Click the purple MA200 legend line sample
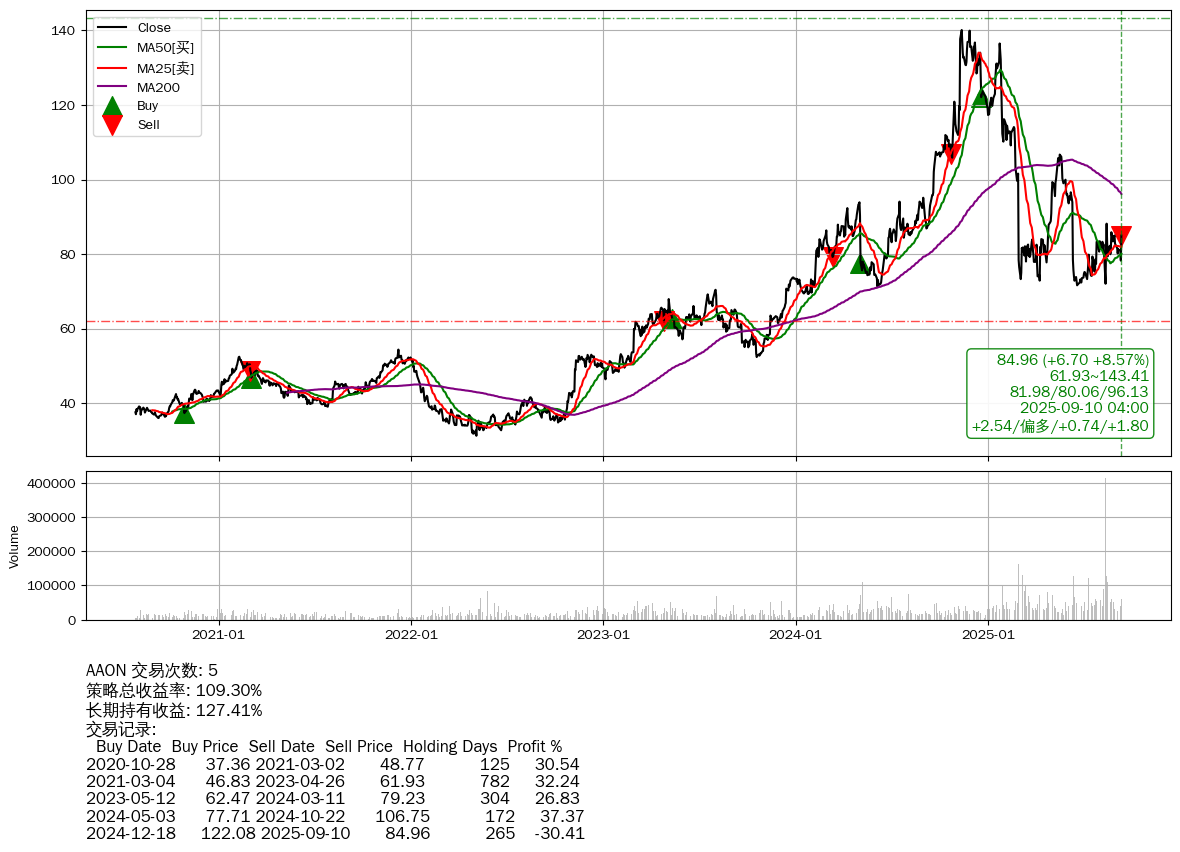1180x852 pixels. (x=113, y=87)
